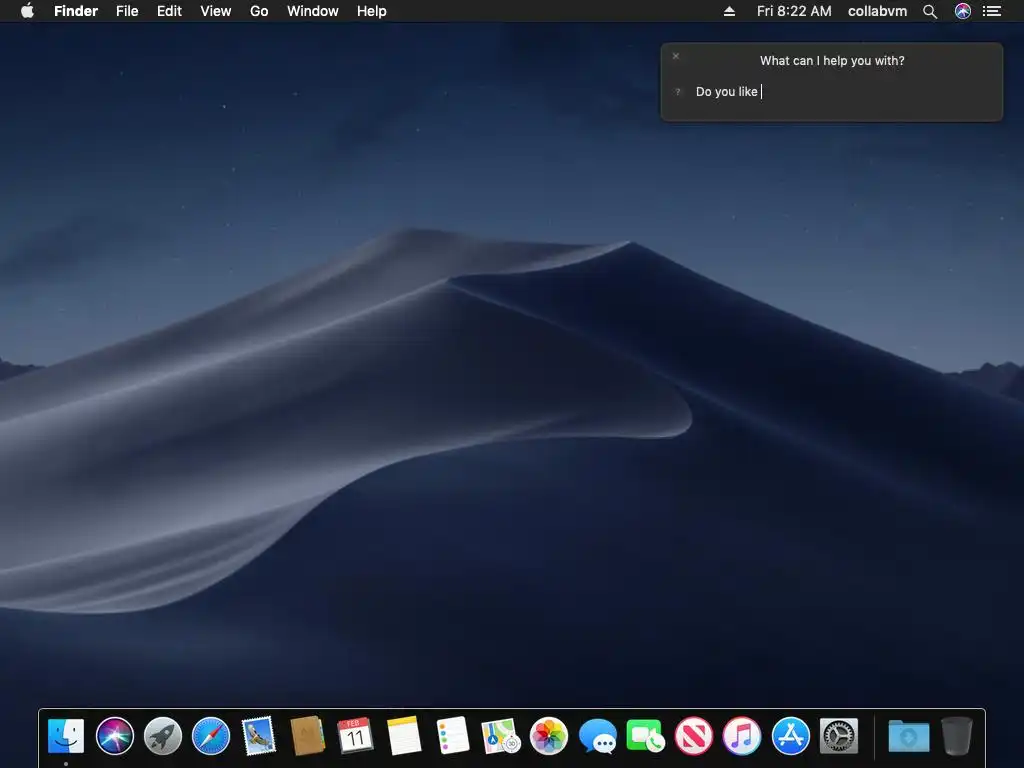The height and width of the screenshot is (768, 1024).
Task: Open iTunes music note icon
Action: pyautogui.click(x=742, y=736)
